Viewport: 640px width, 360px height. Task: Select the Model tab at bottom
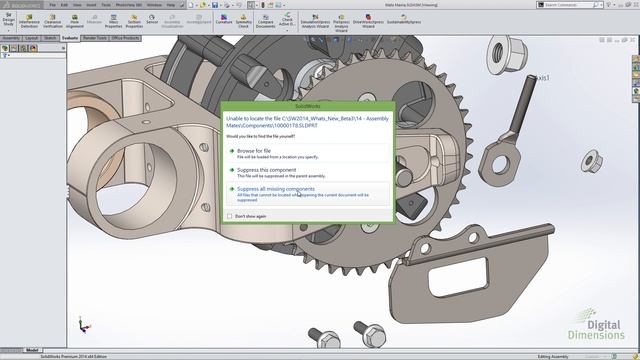point(32,350)
